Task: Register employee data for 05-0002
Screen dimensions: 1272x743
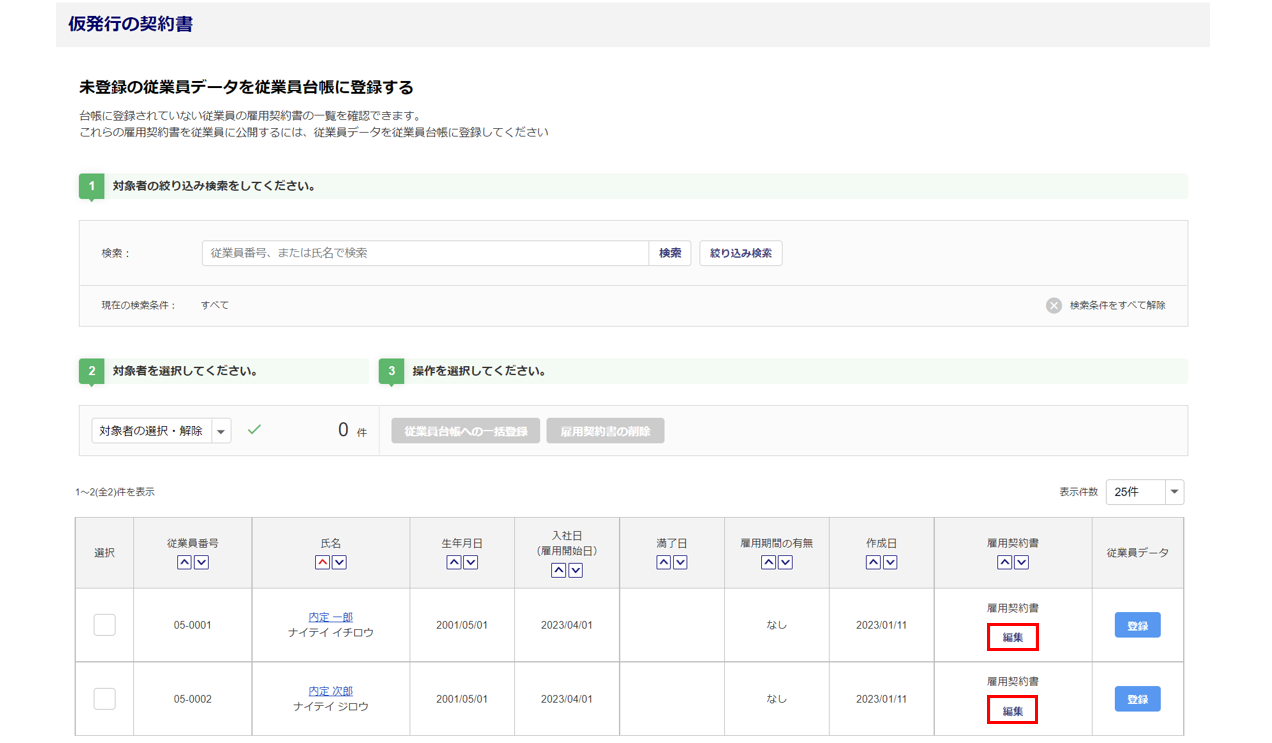Action: tap(1138, 699)
